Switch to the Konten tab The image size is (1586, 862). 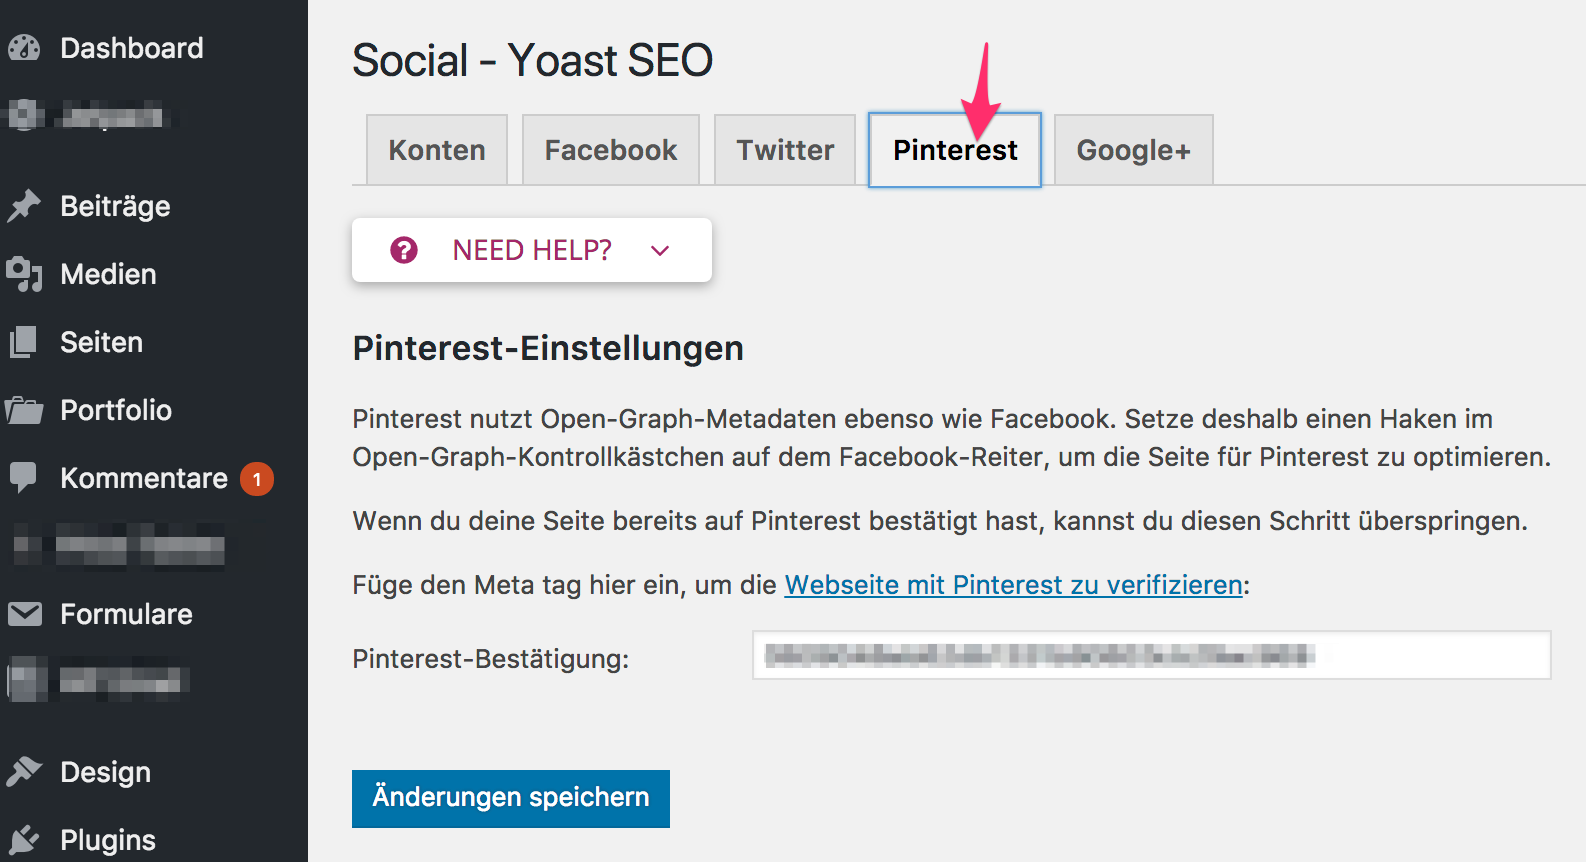point(437,150)
